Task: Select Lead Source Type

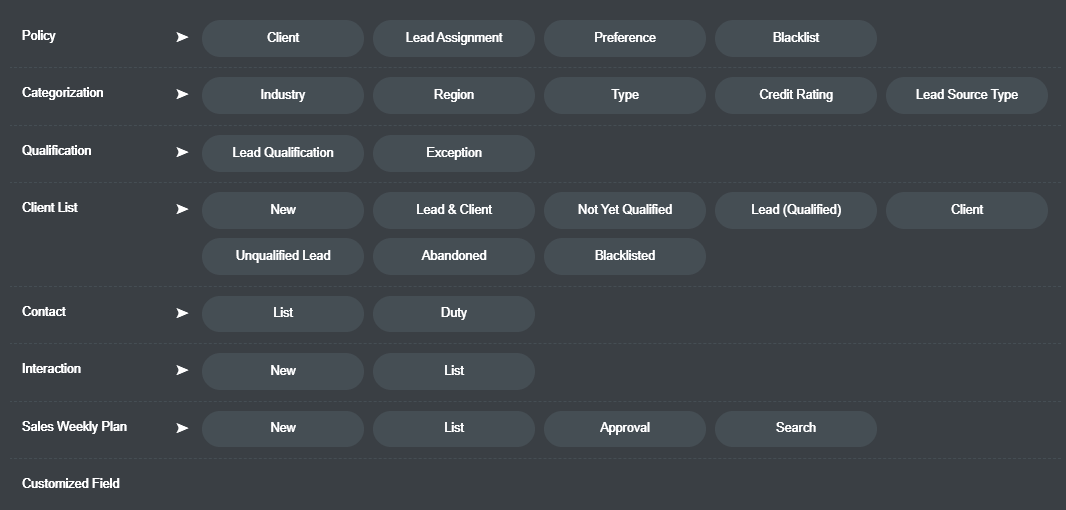Action: click(x=967, y=95)
